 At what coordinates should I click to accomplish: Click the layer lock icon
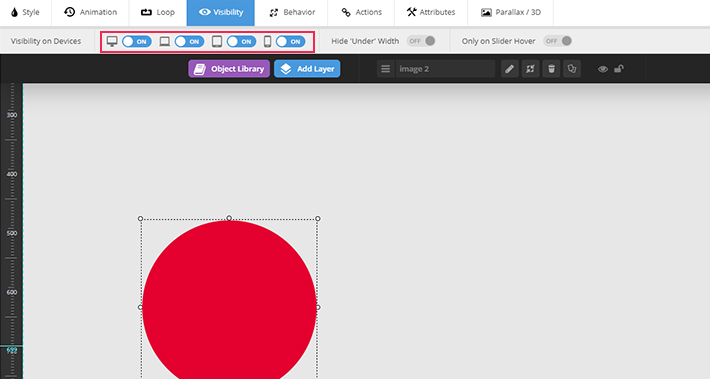[619, 69]
